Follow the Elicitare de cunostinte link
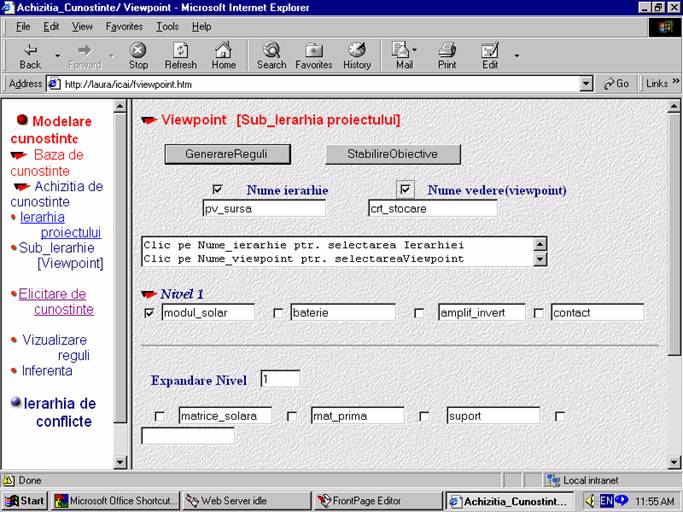The image size is (683, 512). tap(56, 301)
